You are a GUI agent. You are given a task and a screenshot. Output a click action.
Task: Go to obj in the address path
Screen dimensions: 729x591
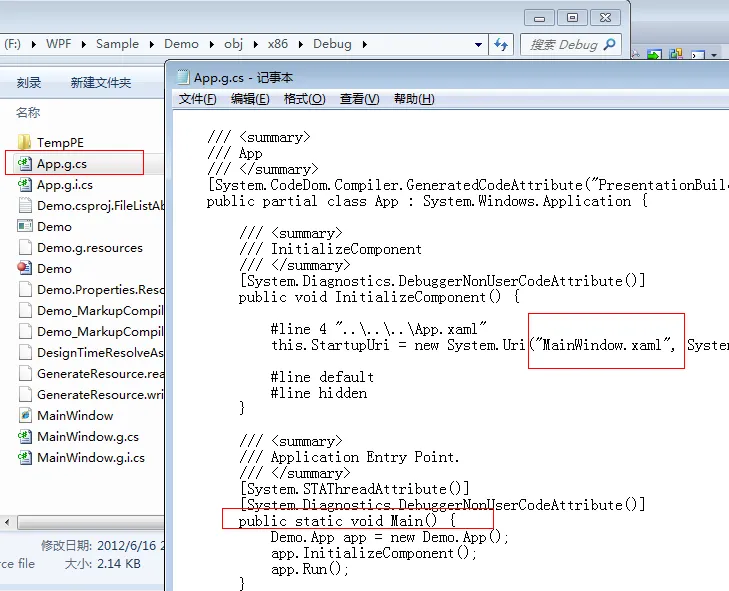click(x=233, y=44)
